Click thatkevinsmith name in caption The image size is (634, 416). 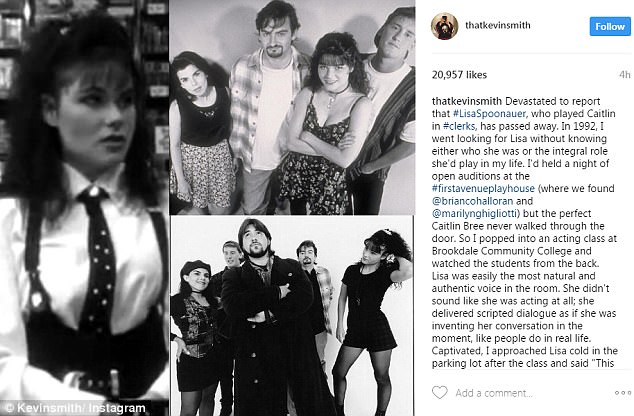coord(467,101)
